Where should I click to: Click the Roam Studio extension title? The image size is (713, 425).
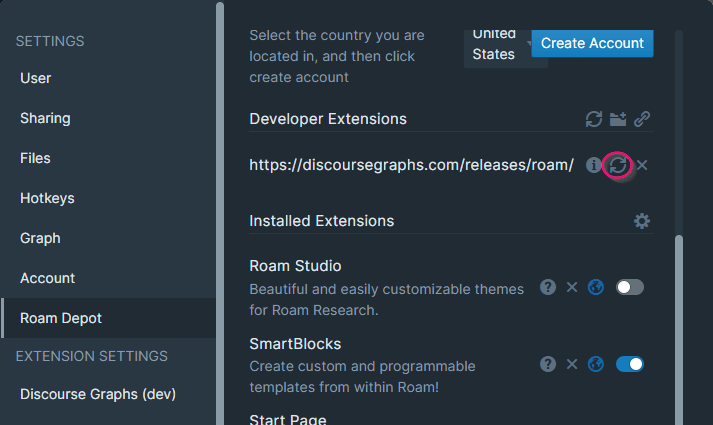click(295, 266)
